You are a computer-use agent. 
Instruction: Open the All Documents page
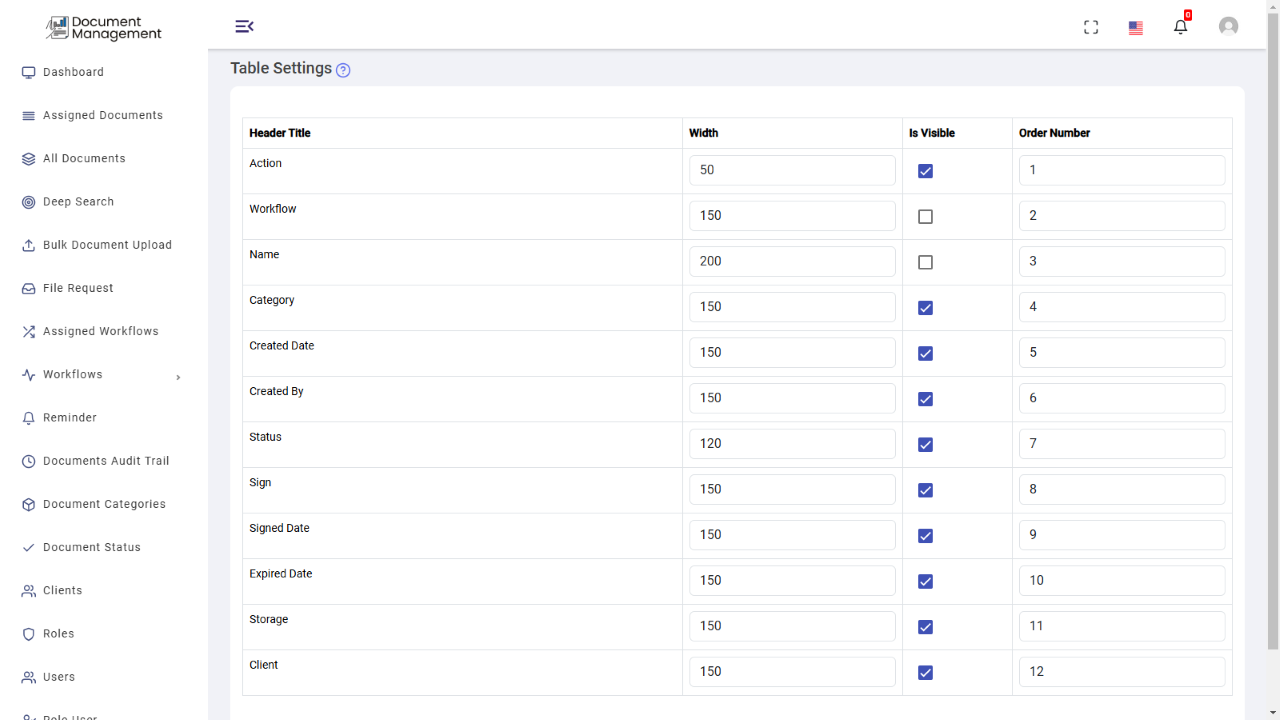click(84, 158)
